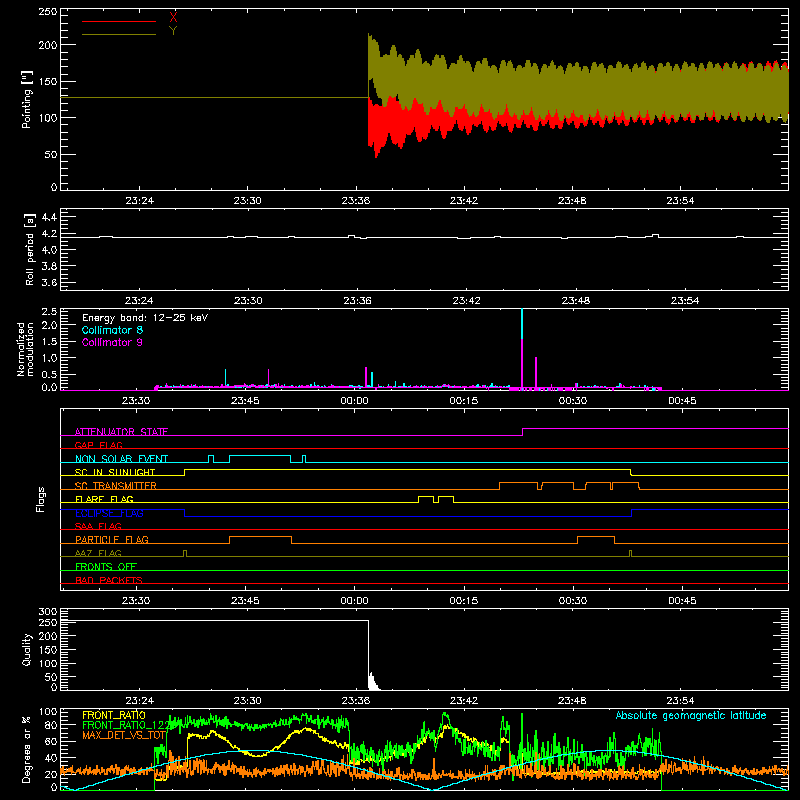800x800 pixels.
Task: Click the Quality trace drop near 23:36
Action: tap(368, 653)
